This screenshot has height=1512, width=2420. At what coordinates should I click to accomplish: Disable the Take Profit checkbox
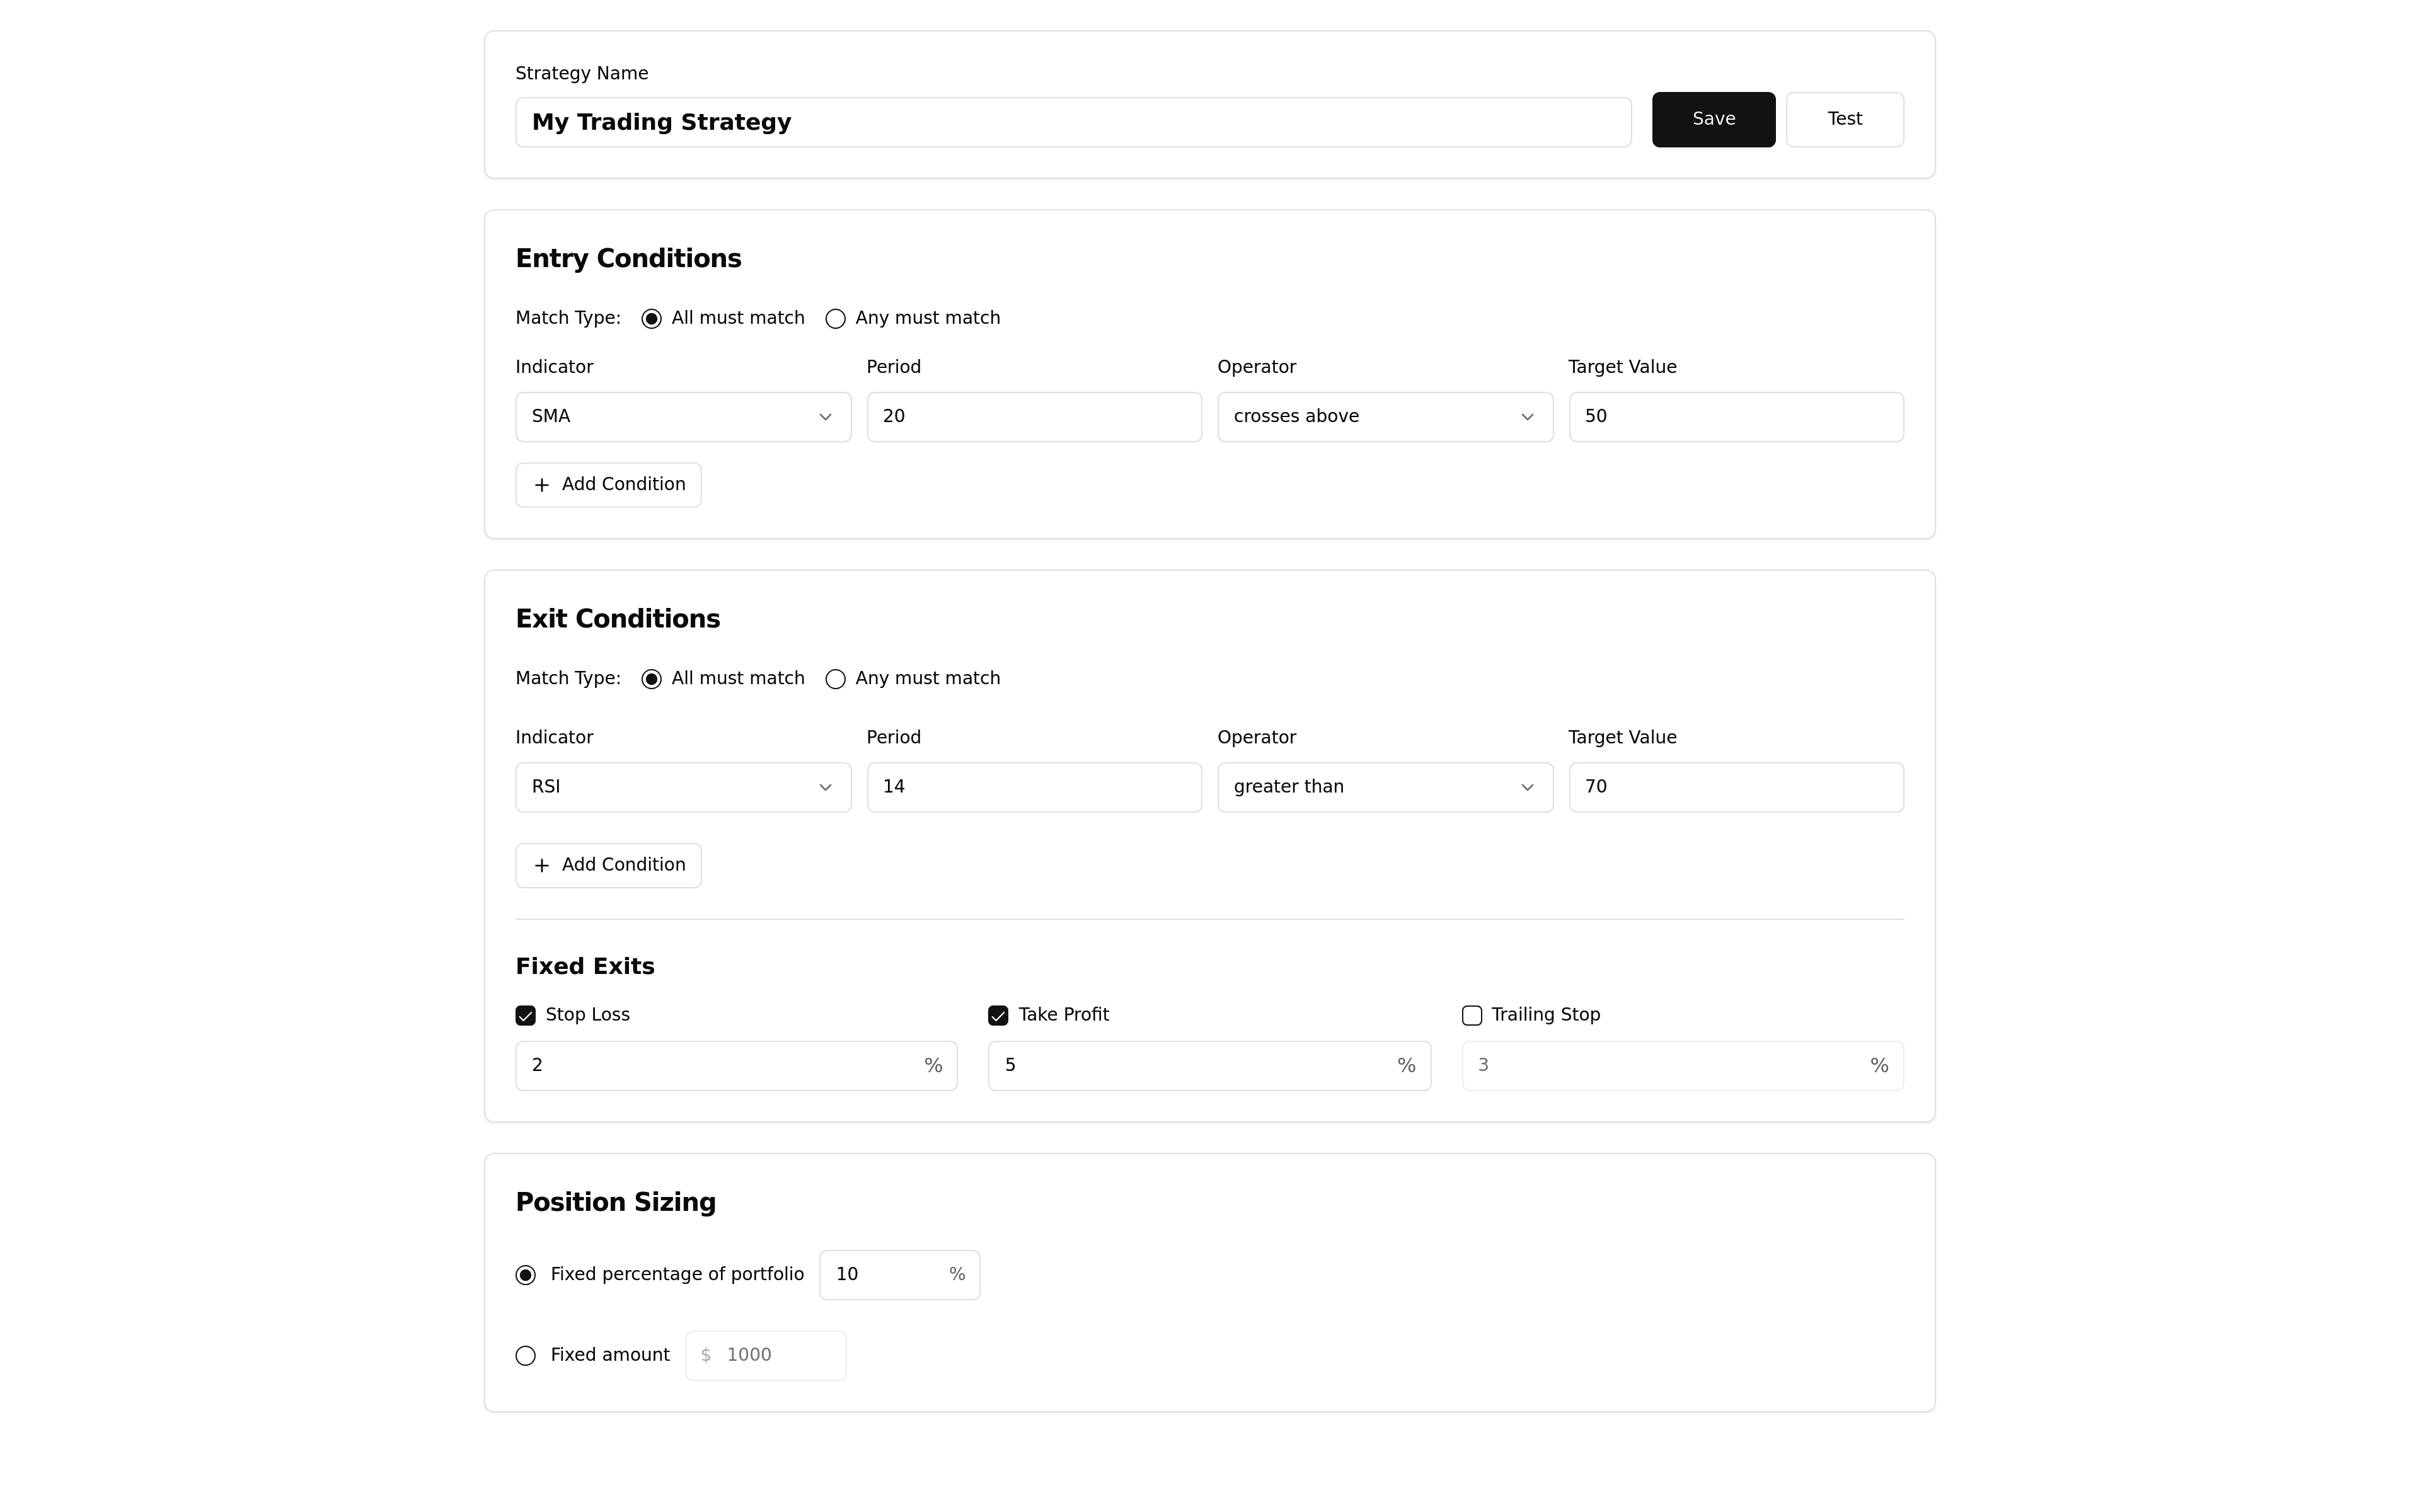tap(997, 1015)
